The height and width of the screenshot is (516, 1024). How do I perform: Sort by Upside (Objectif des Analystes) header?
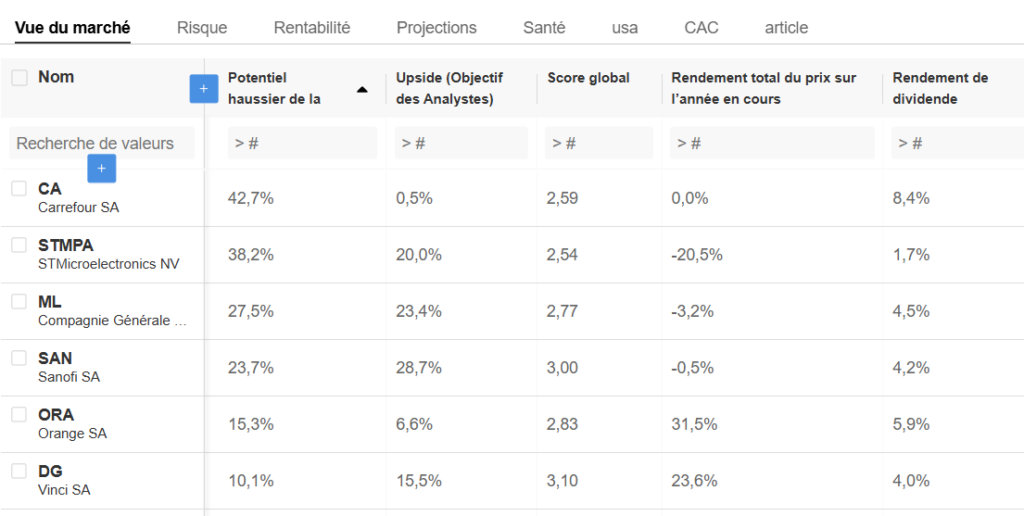[450, 88]
